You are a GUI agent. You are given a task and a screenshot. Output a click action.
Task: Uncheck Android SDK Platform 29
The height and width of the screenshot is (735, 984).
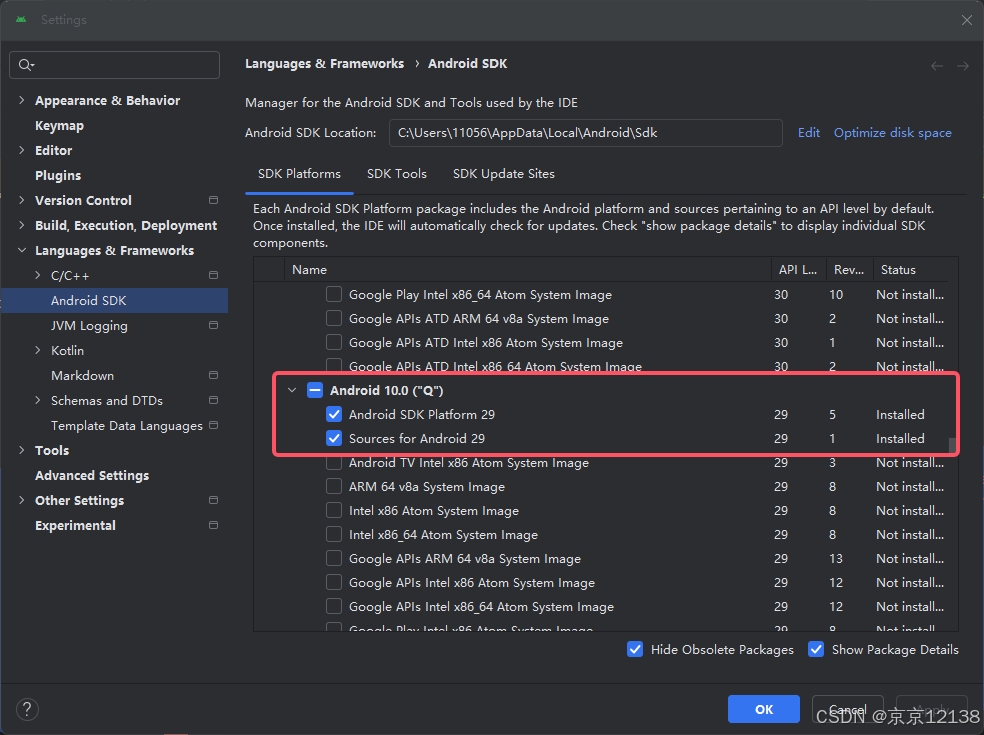[x=334, y=414]
